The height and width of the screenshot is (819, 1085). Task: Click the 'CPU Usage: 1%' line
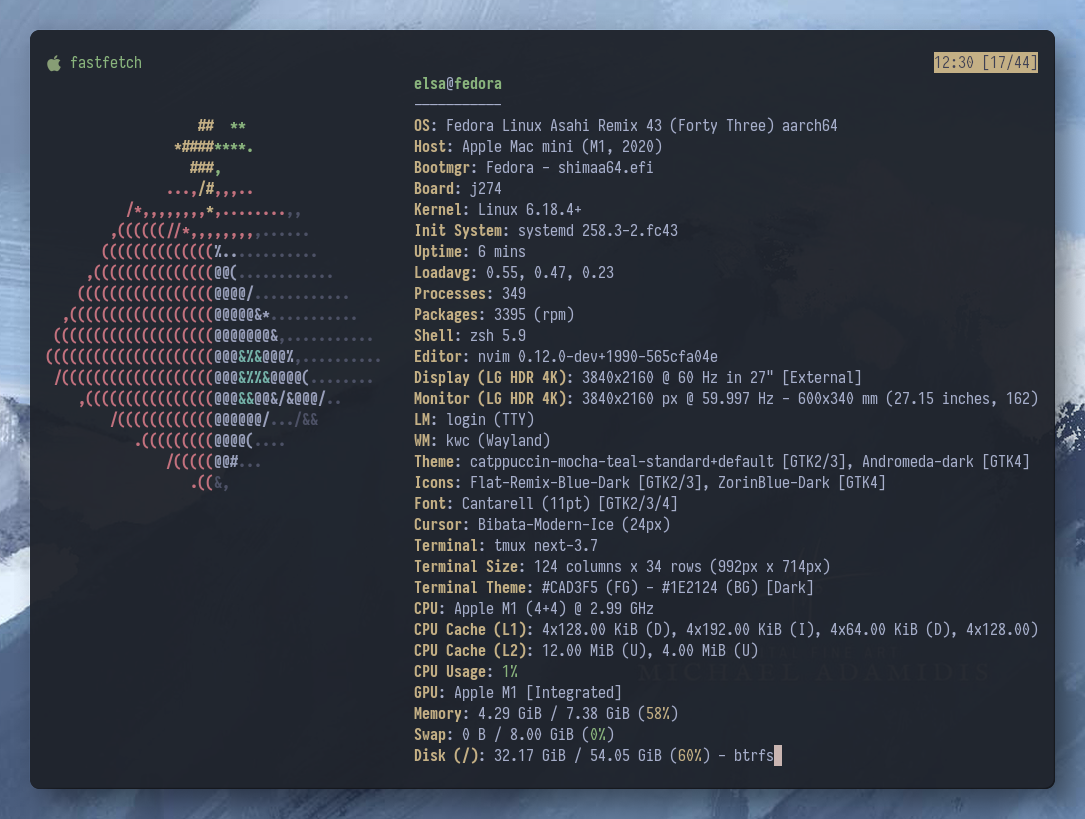(466, 672)
